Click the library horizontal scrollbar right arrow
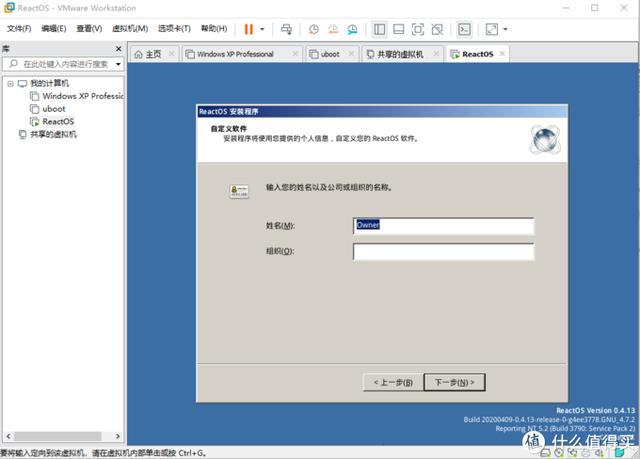 [118, 436]
